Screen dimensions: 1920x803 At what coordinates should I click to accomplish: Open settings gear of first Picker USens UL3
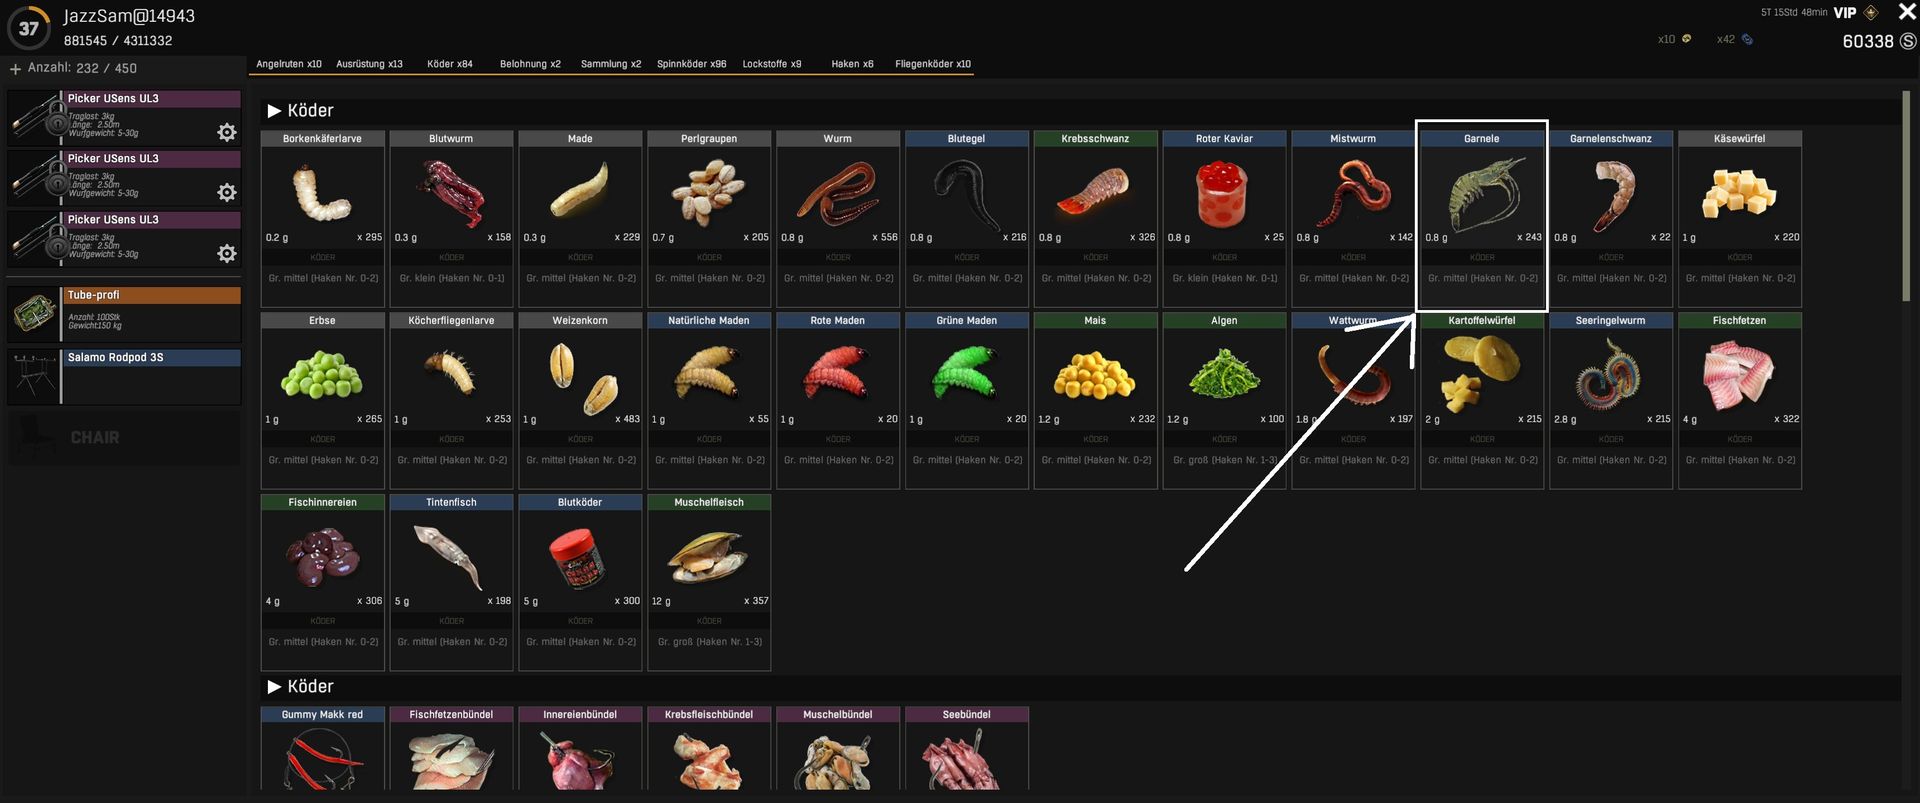(x=227, y=132)
